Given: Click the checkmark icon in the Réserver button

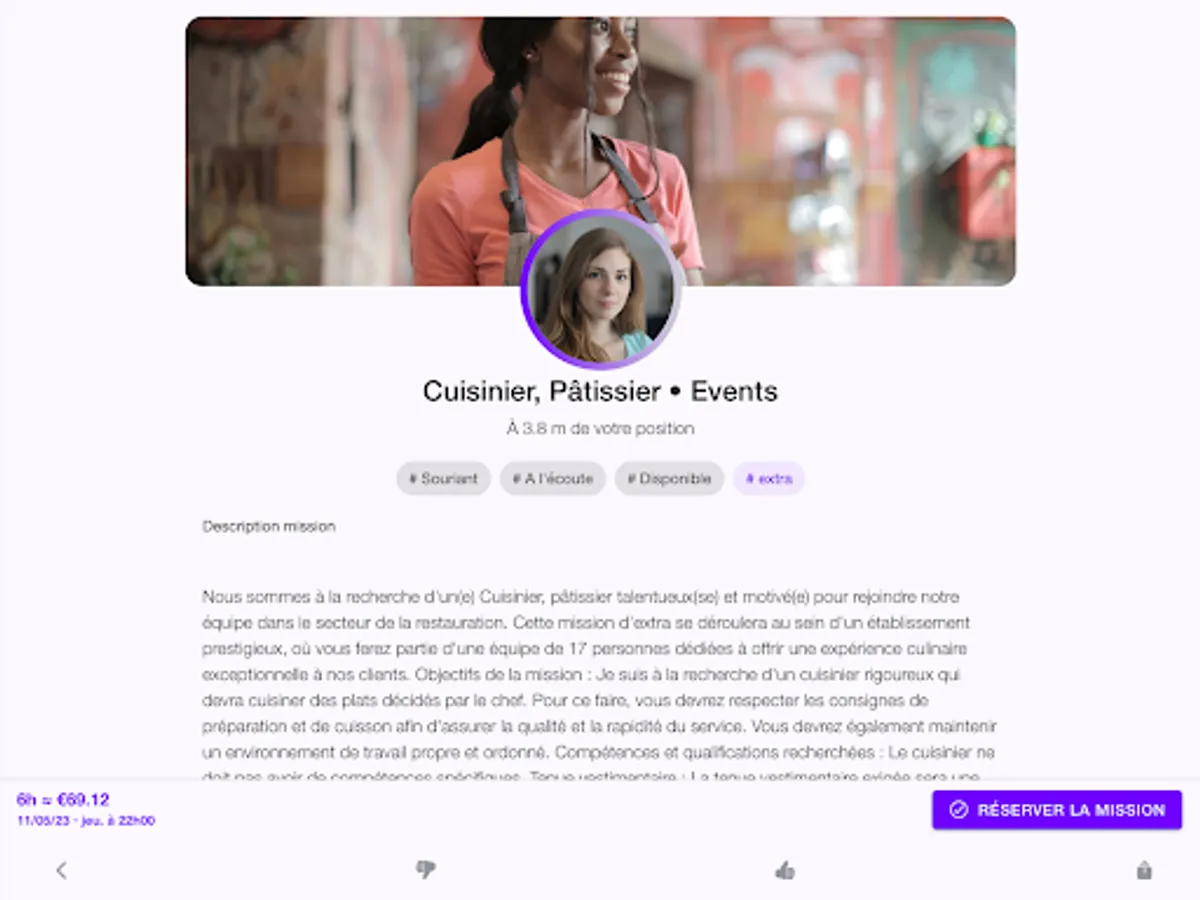Looking at the screenshot, I should click(958, 810).
